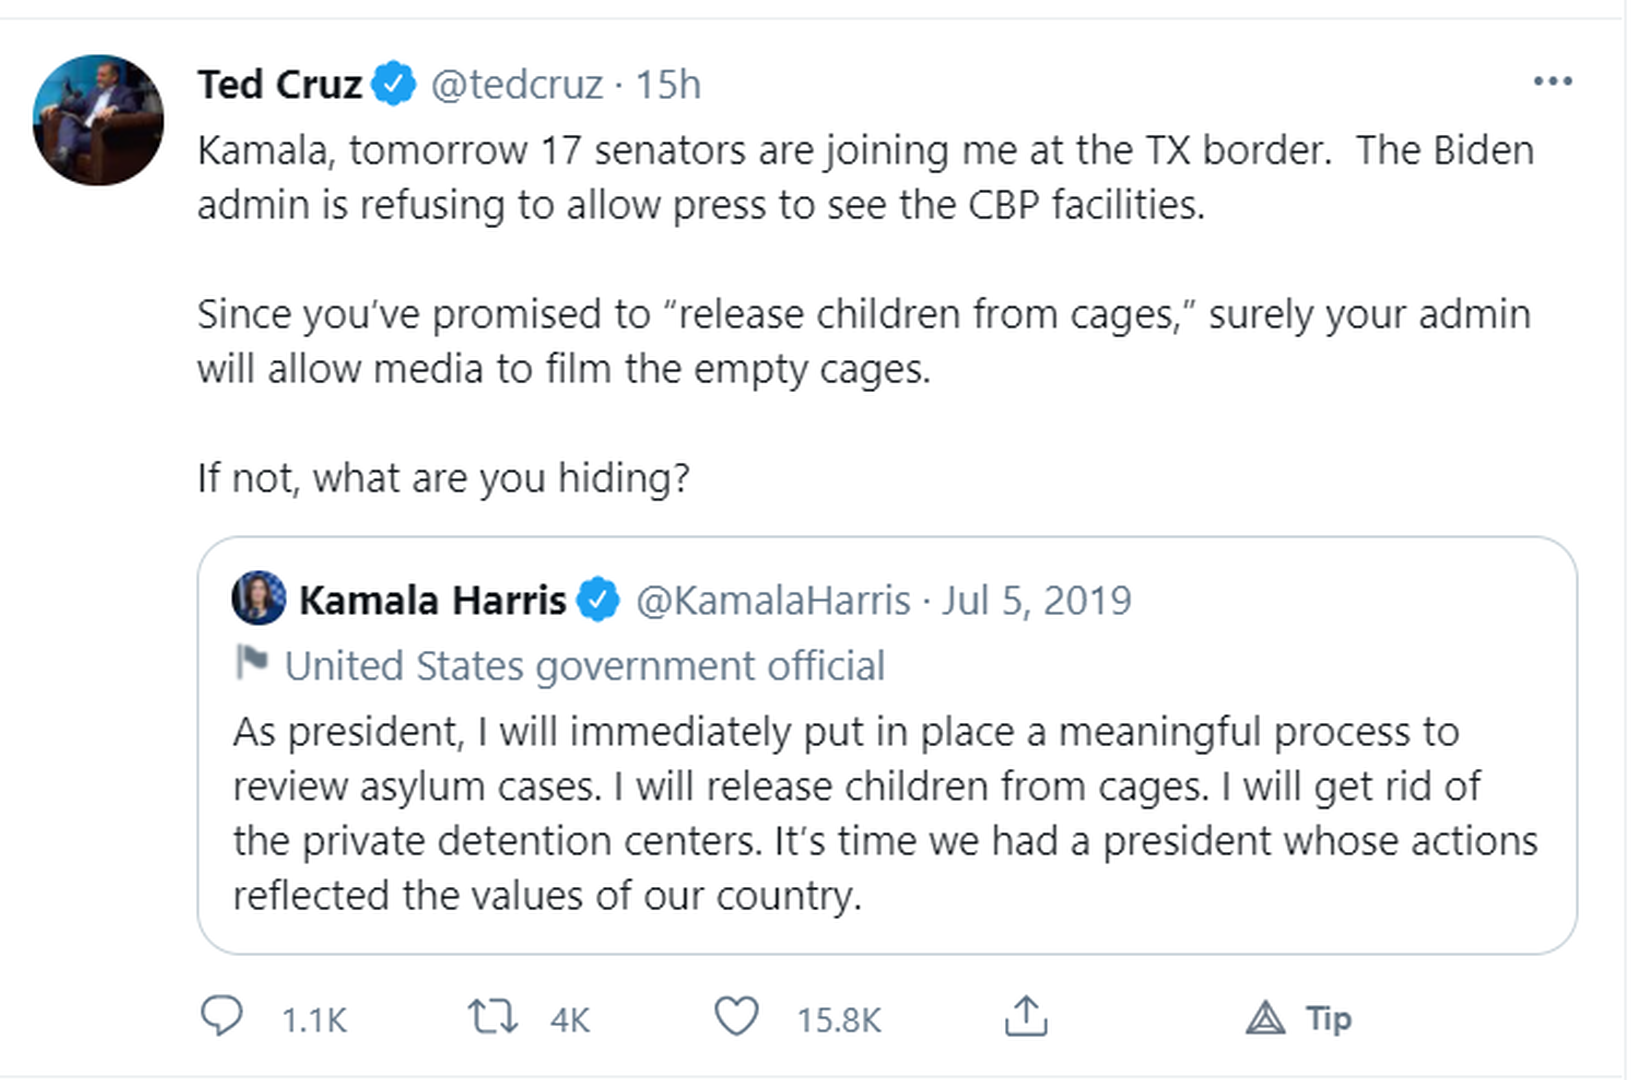This screenshot has width=1644, height=1080.
Task: Open the quoted Kamala Harris tweet text
Action: coord(884,813)
